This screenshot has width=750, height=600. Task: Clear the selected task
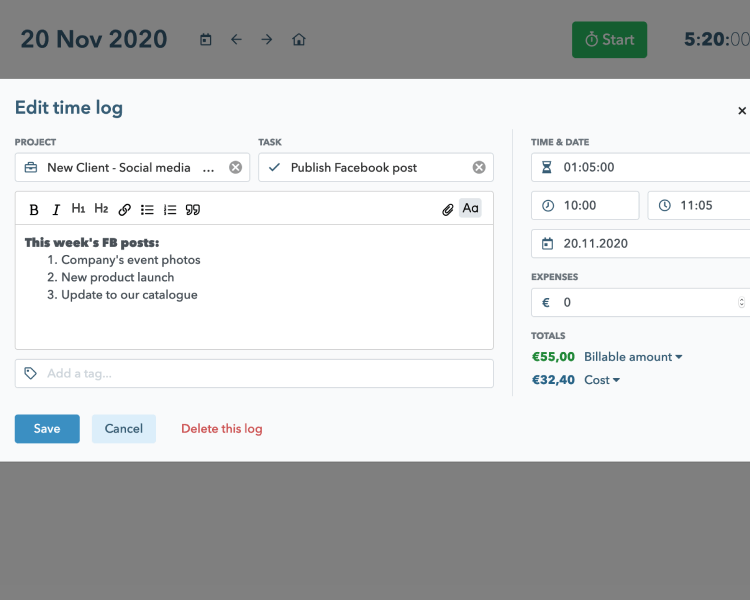point(479,167)
